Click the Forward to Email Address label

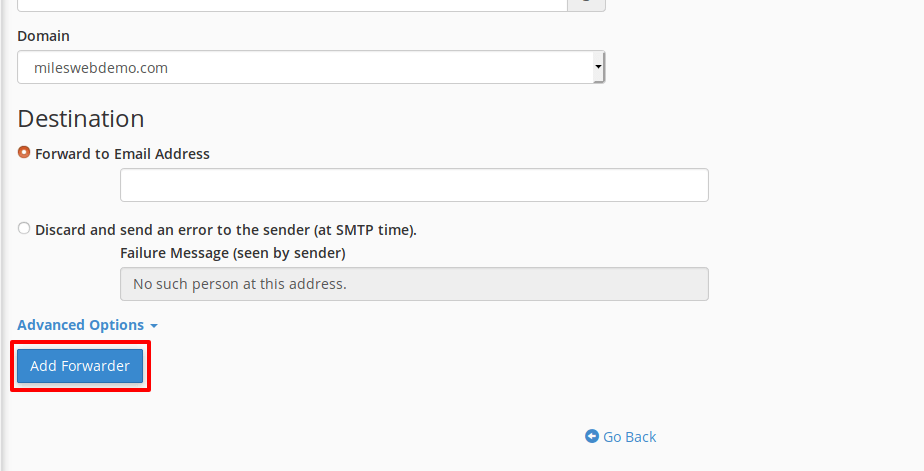click(x=122, y=154)
